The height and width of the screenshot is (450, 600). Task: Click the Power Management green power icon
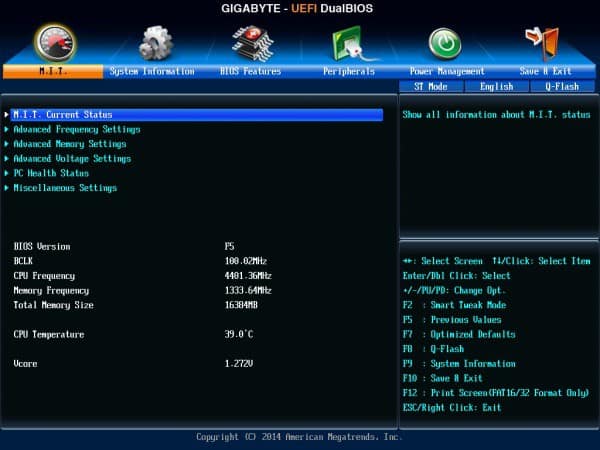click(x=446, y=43)
